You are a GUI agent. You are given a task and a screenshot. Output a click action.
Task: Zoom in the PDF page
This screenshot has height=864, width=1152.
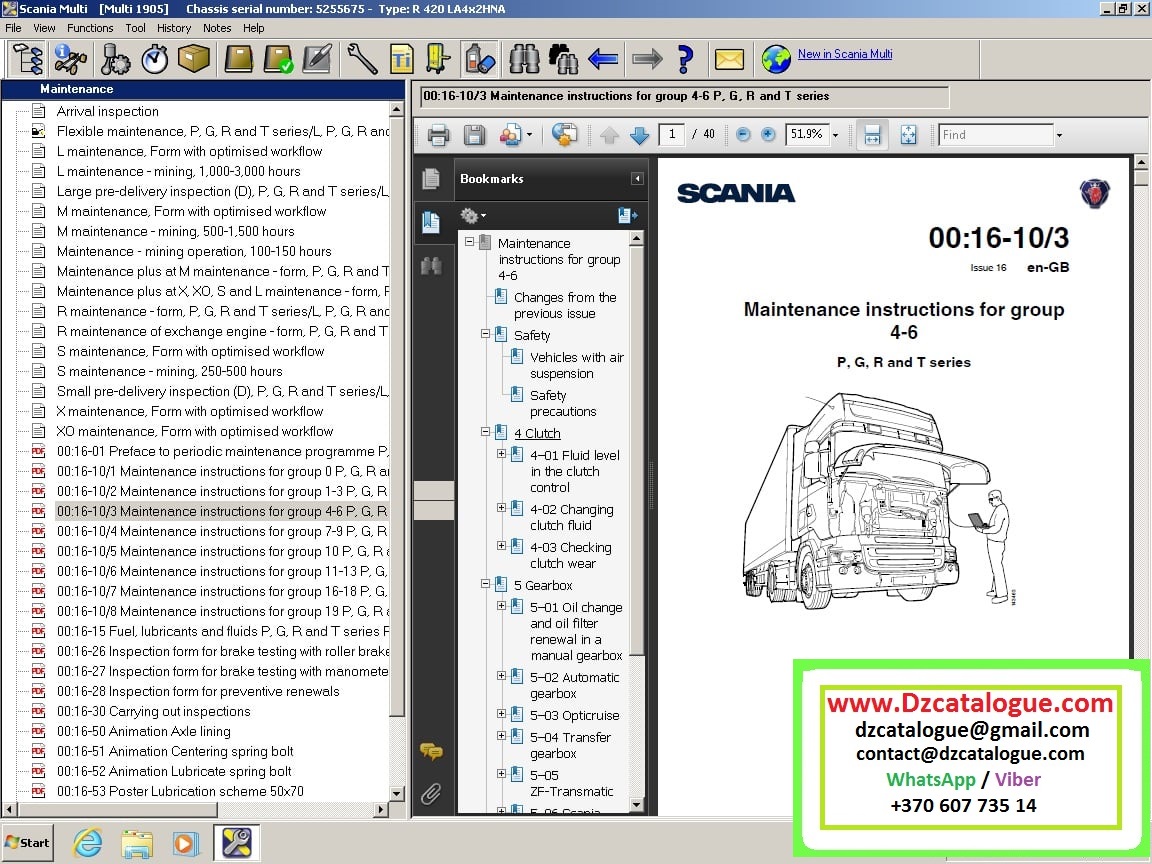coord(768,134)
